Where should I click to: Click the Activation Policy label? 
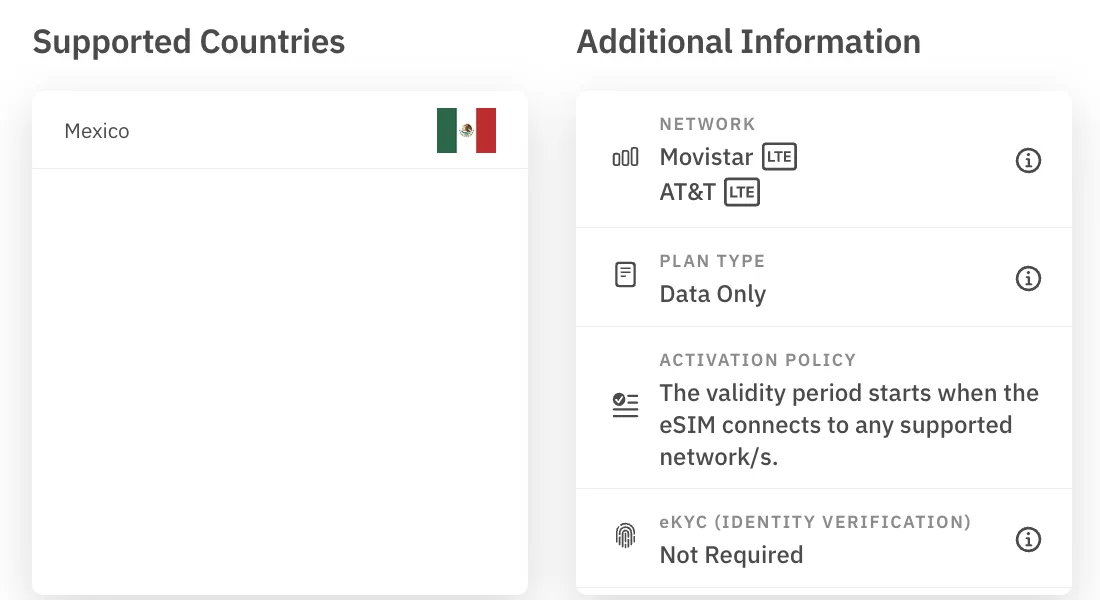pos(758,360)
